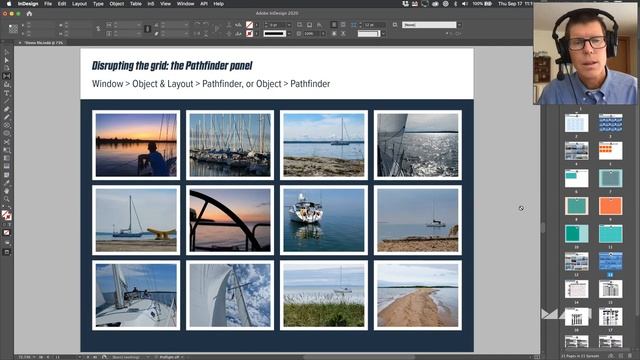Viewport: 640px width, 360px height.
Task: Open the Type menu
Action: pos(98,4)
